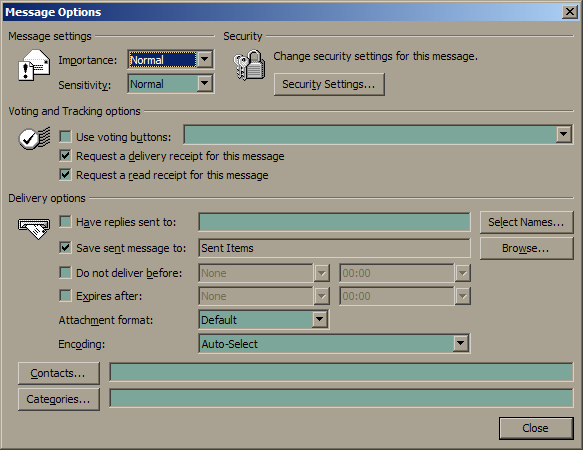Expand the Encoding Auto-Select dropdown
The width and height of the screenshot is (583, 450).
tap(460, 343)
